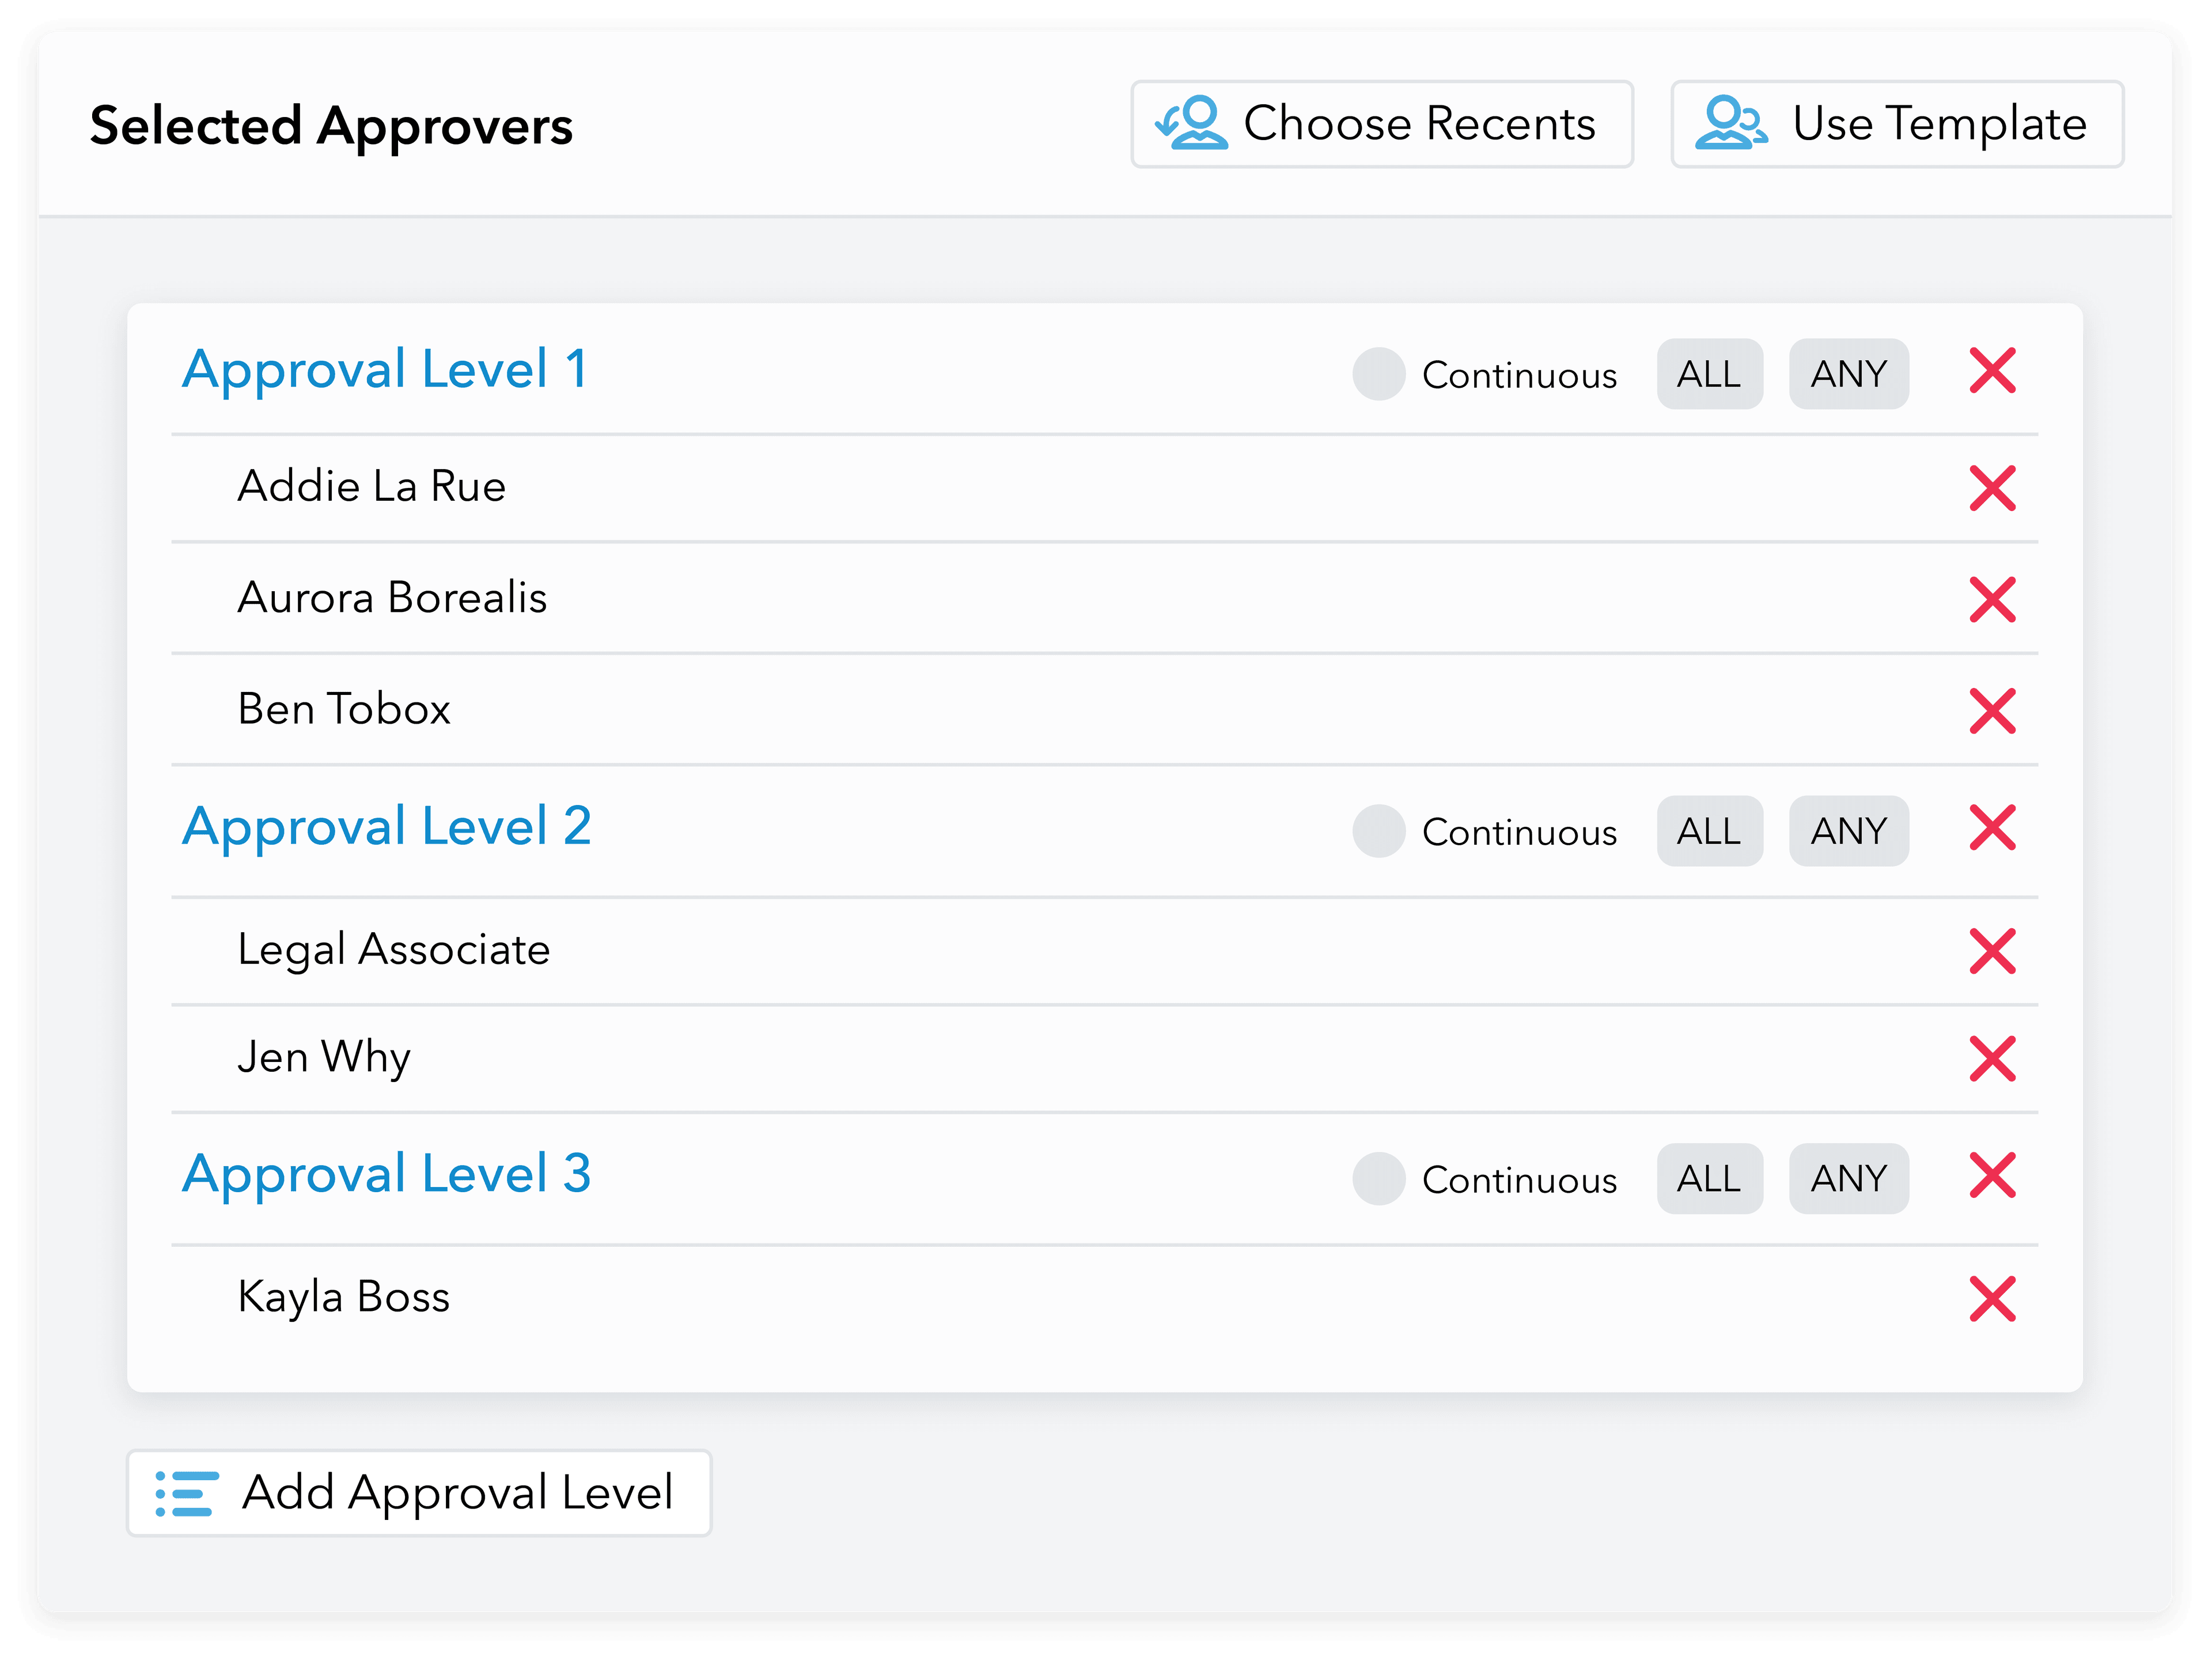Click the people icon beside Use Template
Screen dimensions: 2212x1660
pyautogui.click(x=1734, y=123)
